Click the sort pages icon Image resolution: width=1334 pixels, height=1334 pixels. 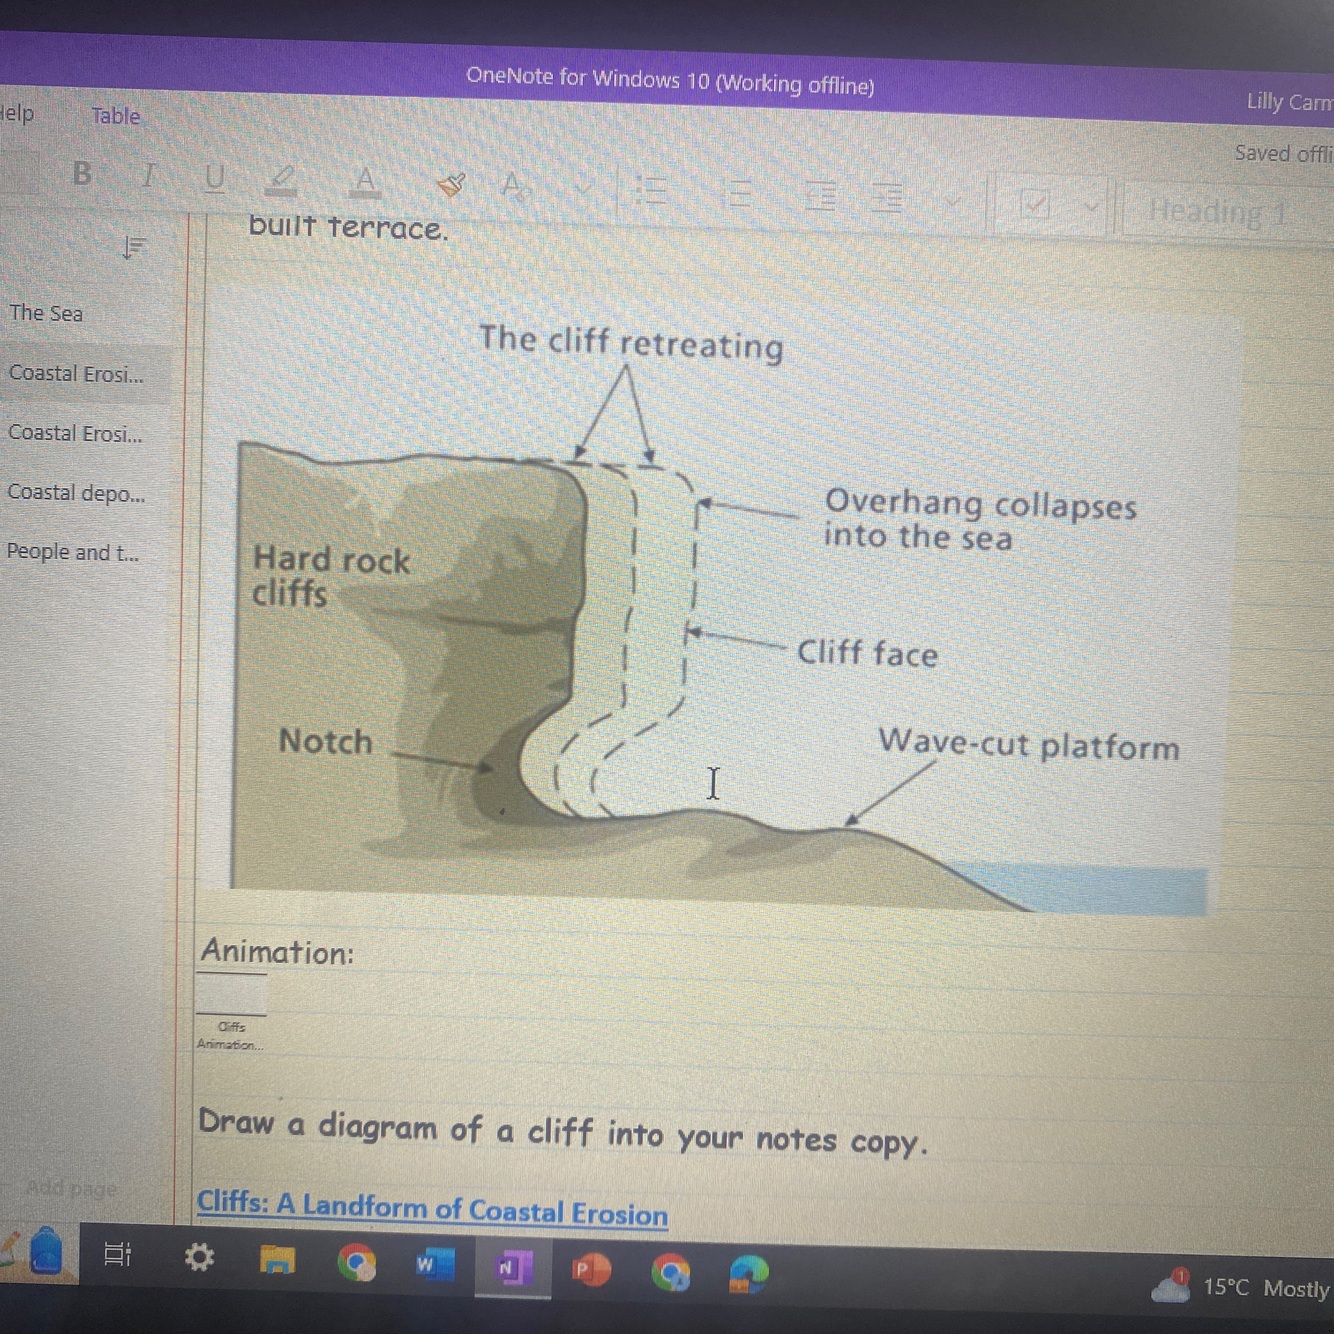pos(134,246)
